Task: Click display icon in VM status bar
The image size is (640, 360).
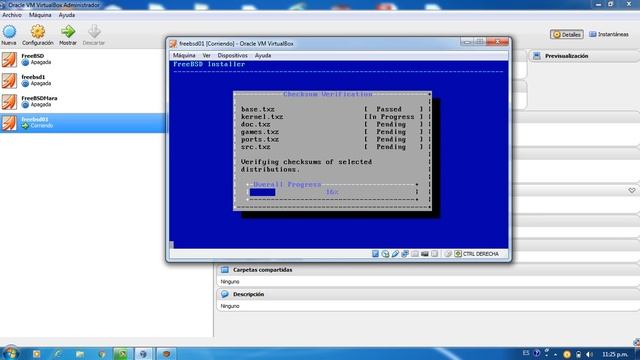Action: [x=424, y=254]
